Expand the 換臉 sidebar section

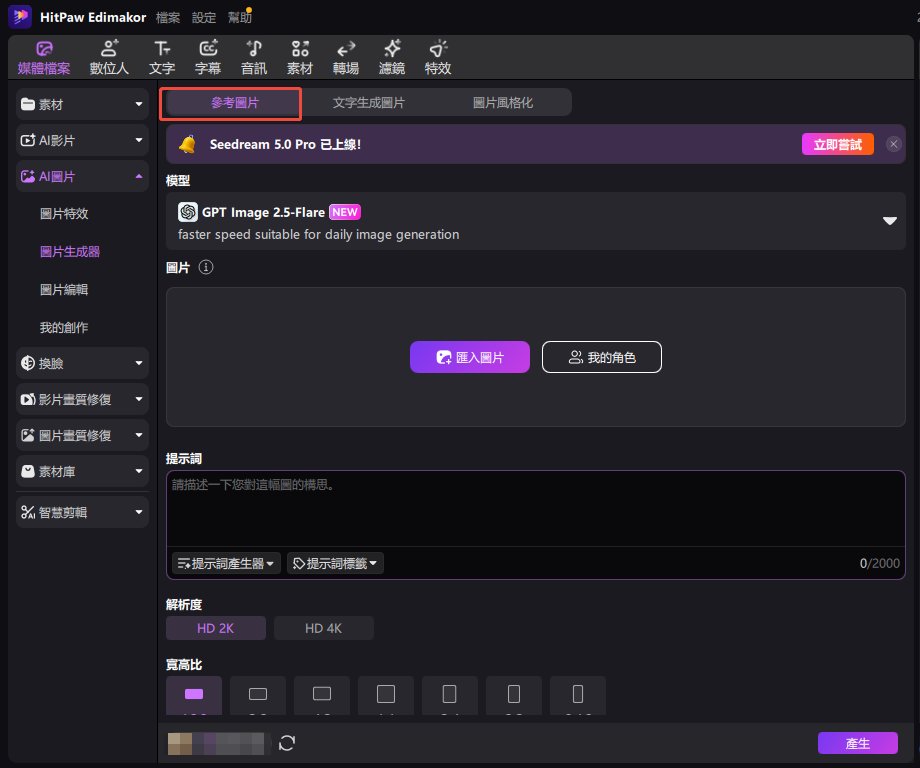(x=82, y=363)
